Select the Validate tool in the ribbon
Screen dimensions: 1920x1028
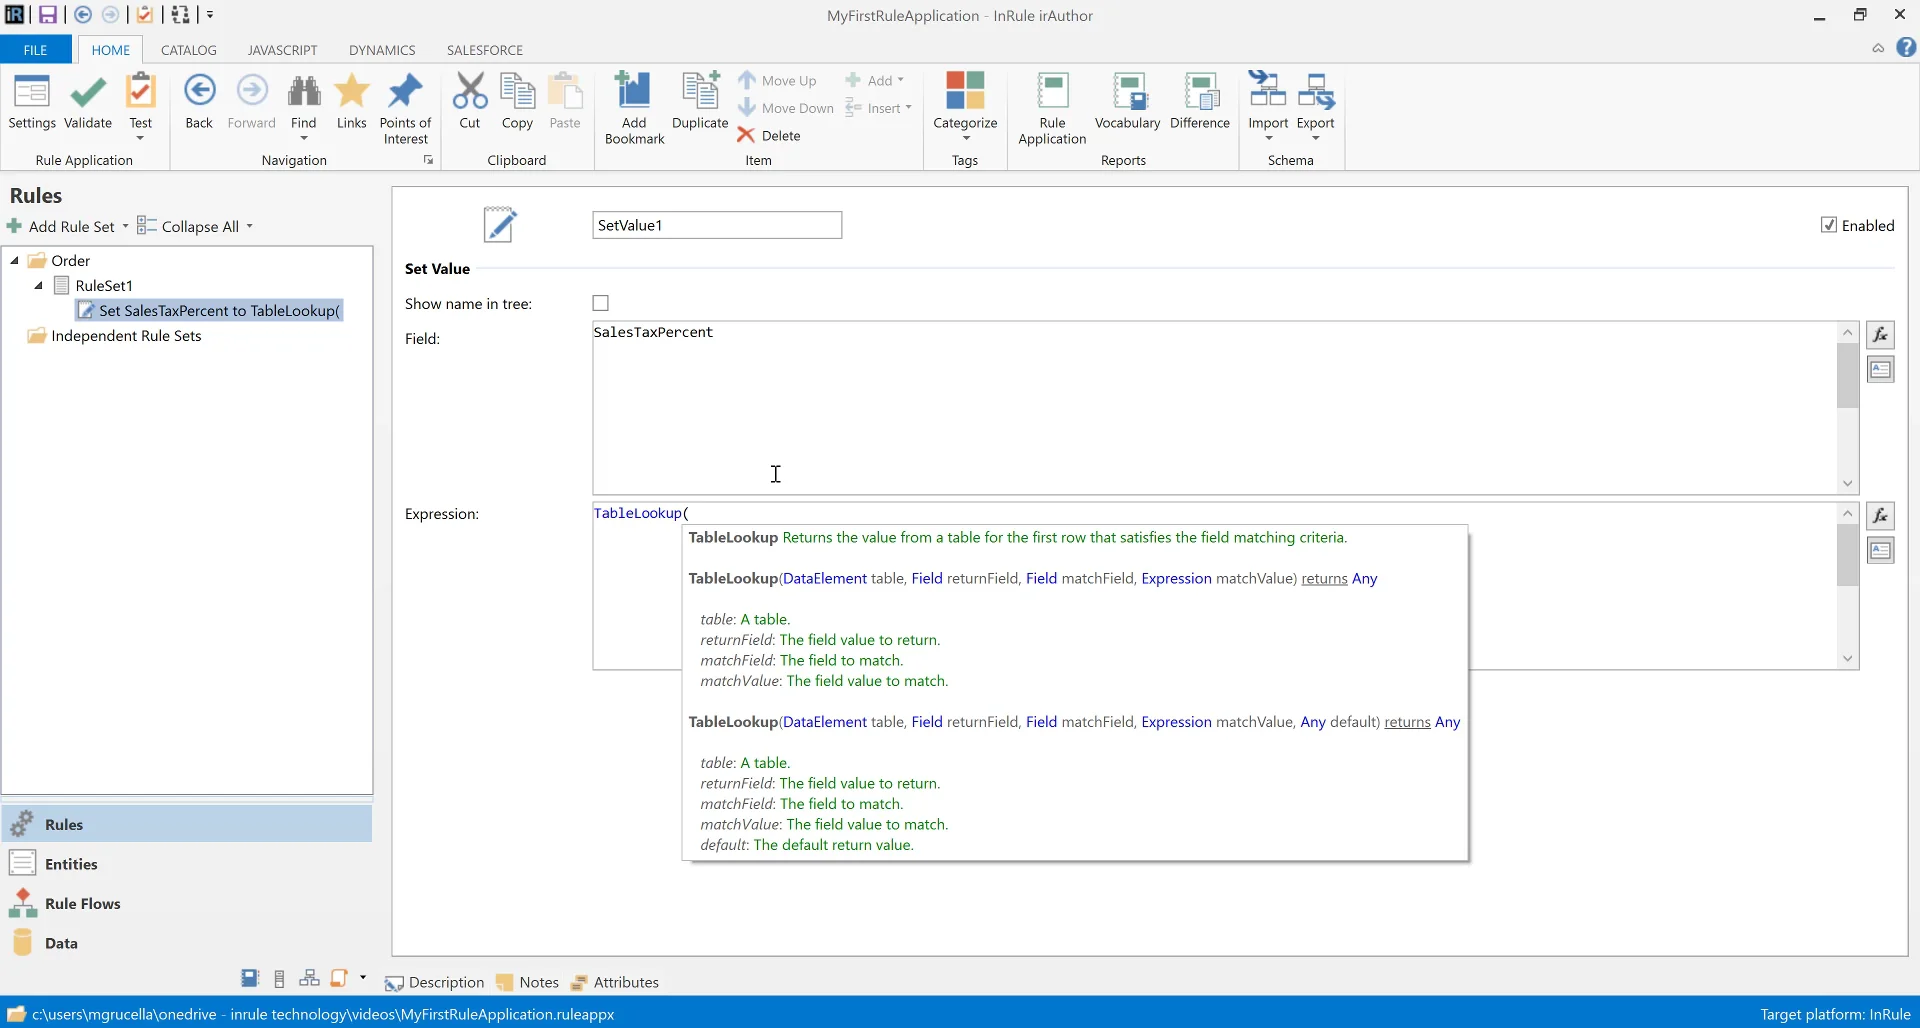[x=88, y=103]
